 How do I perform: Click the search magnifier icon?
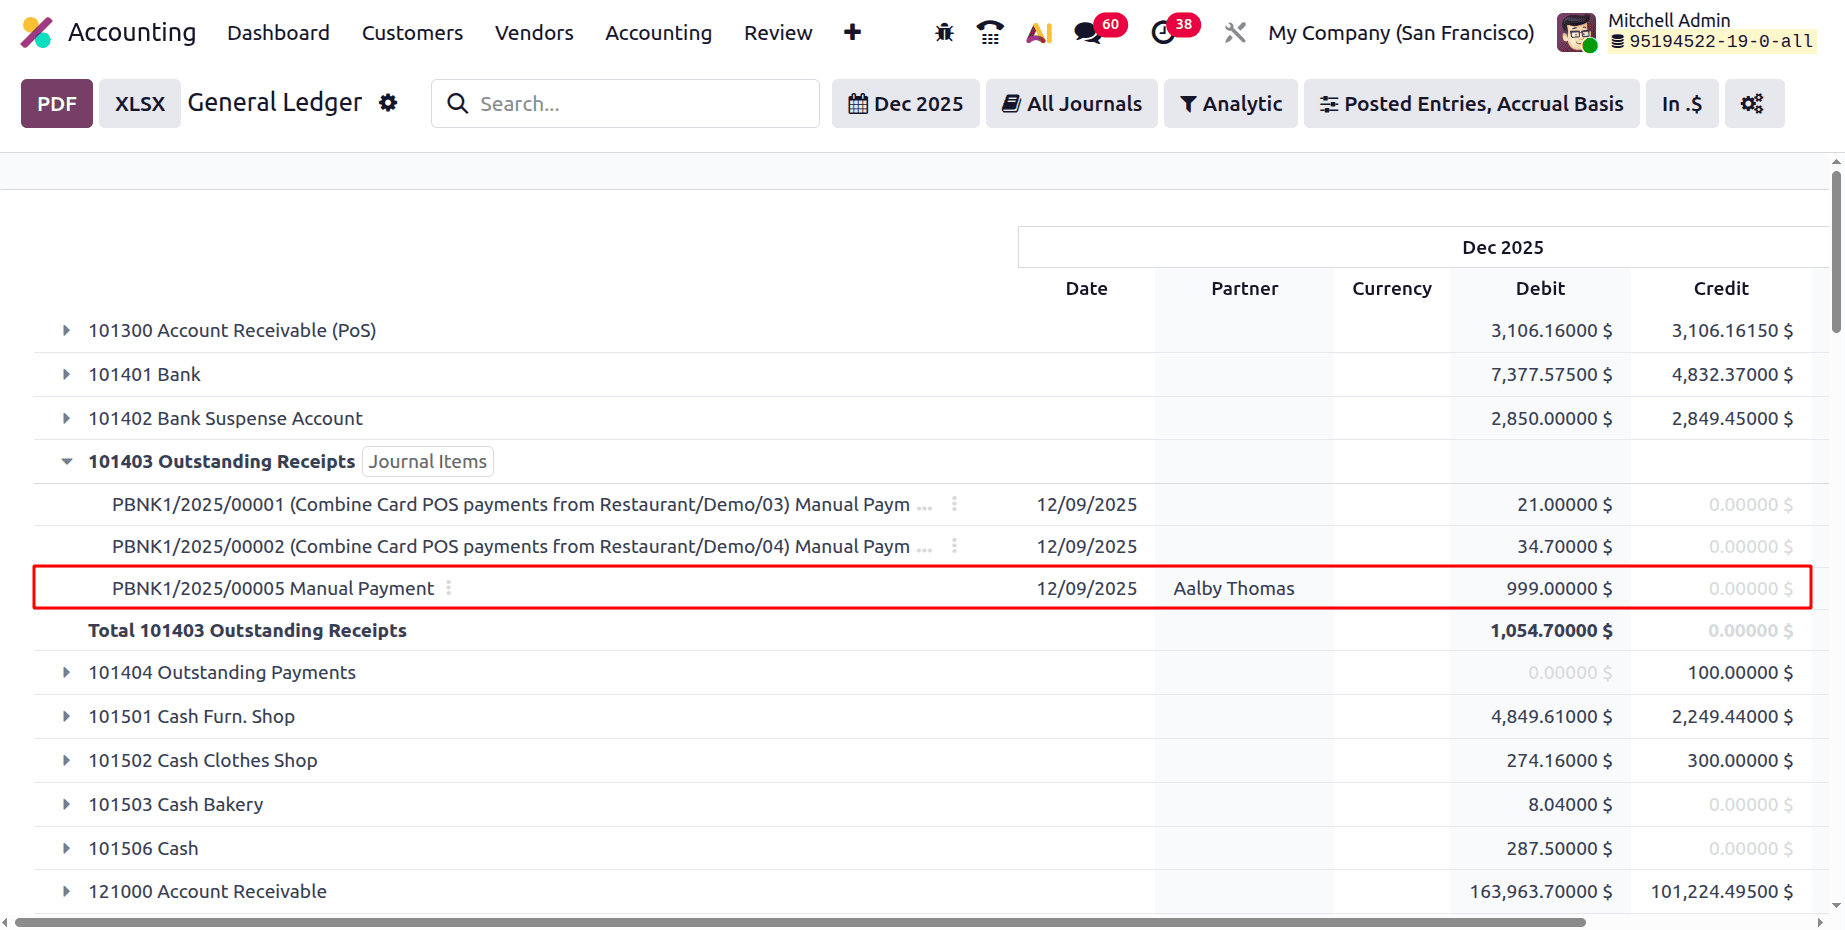pyautogui.click(x=458, y=103)
